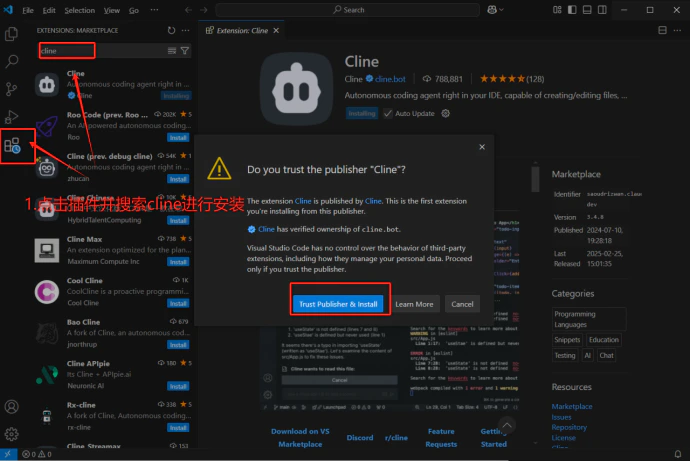This screenshot has width=690, height=462.
Task: Open Source Control view
Action: 11,89
